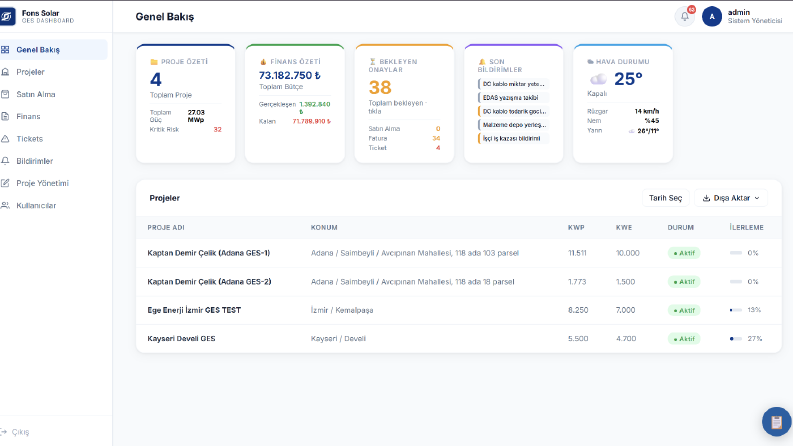Open Kullanıcılar menu item
793x446 pixels.
click(x=54, y=205)
